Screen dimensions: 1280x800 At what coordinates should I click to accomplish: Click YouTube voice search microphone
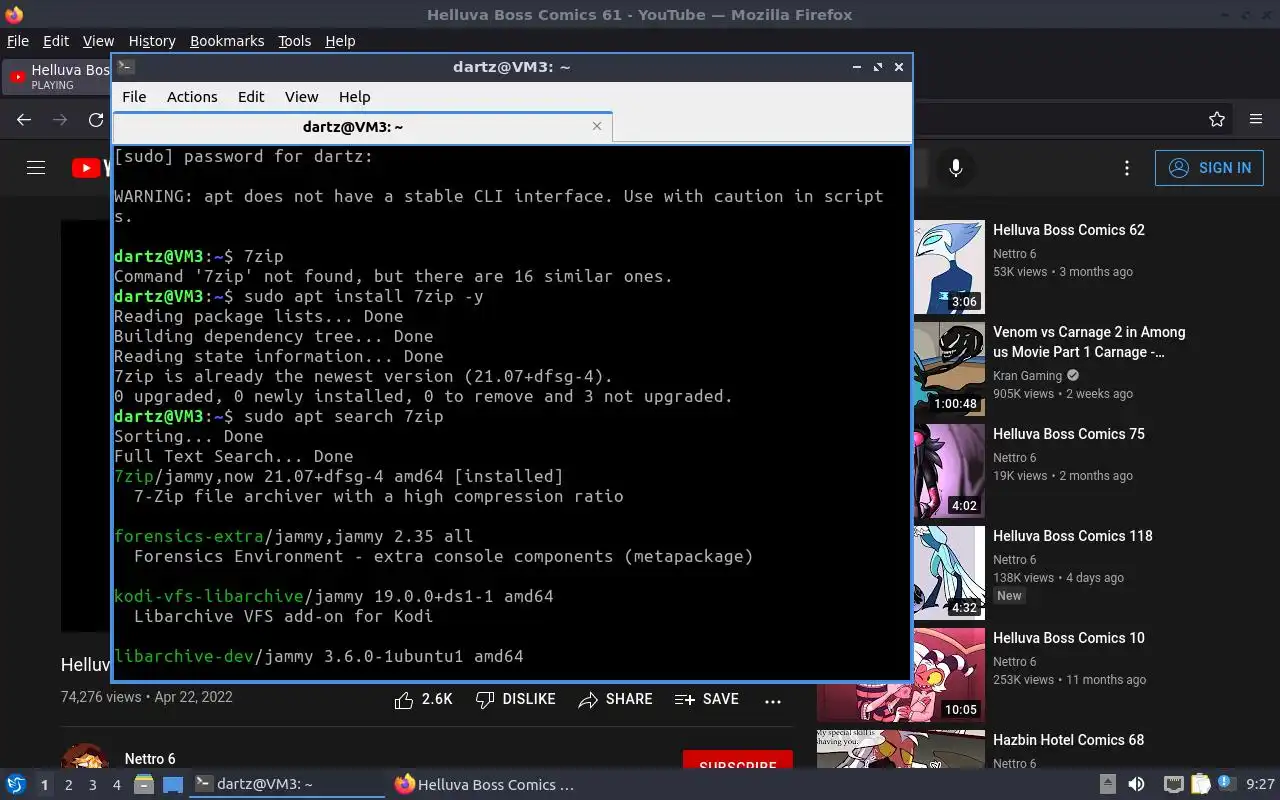coord(955,168)
